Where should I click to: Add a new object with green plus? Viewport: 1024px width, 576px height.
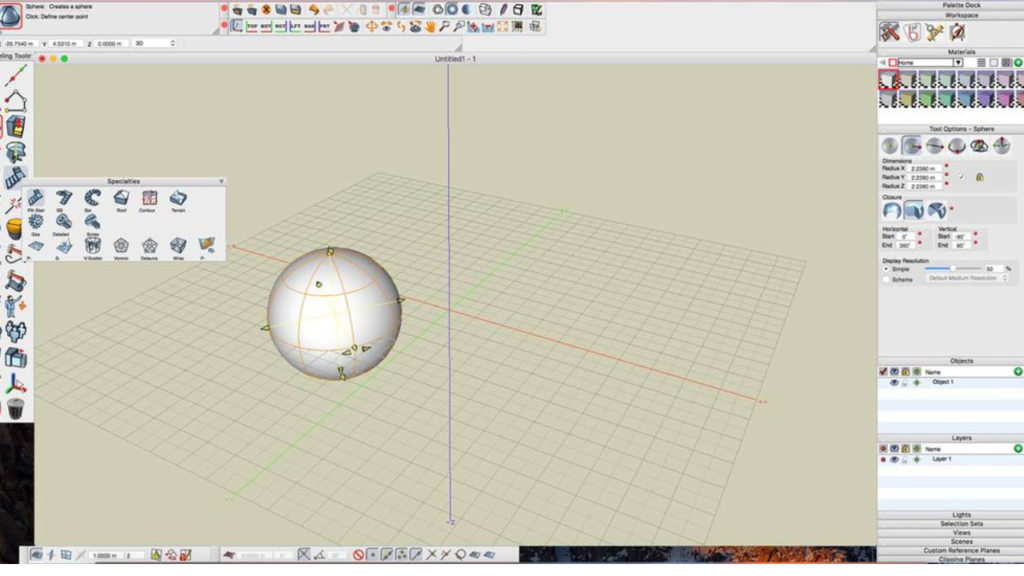(1017, 371)
